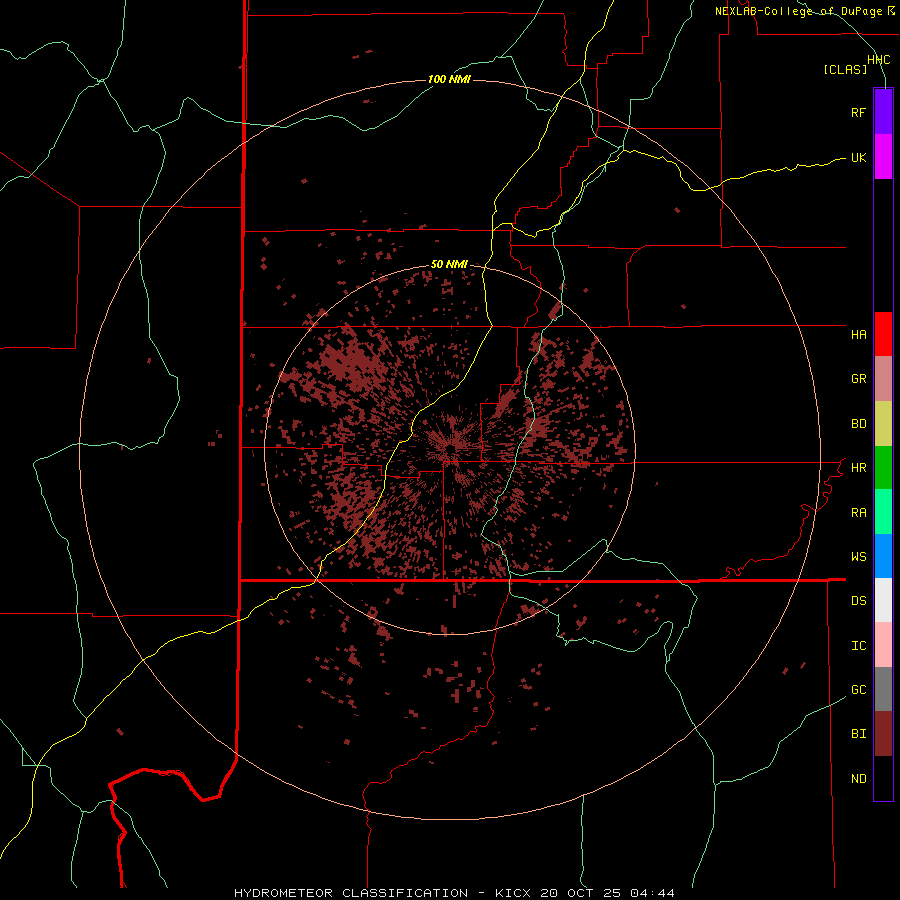Click the NEXLAB-College of DuPage text
This screenshot has width=900, height=900.
[798, 11]
